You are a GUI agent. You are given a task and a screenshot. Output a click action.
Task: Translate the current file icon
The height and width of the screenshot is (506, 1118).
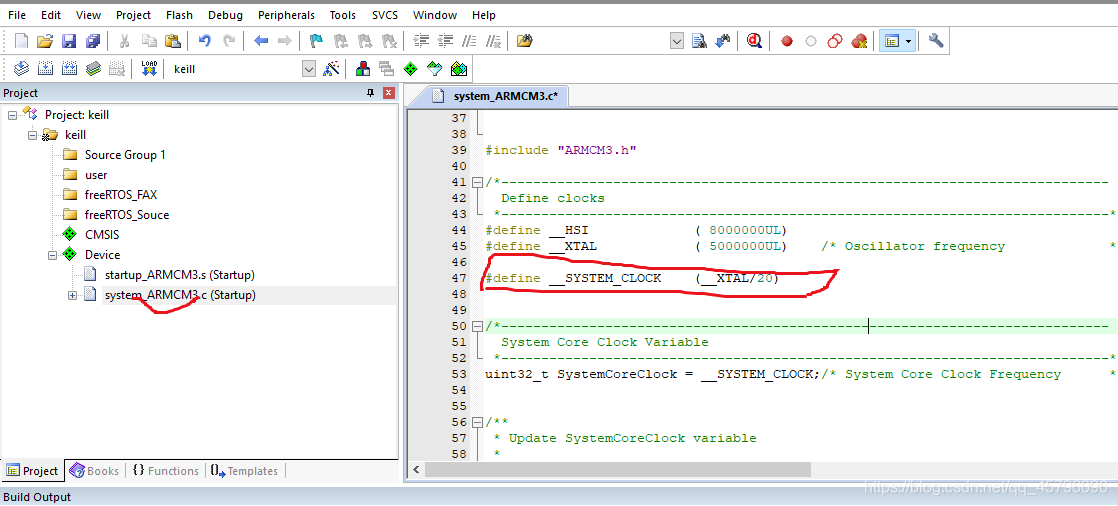coord(21,68)
